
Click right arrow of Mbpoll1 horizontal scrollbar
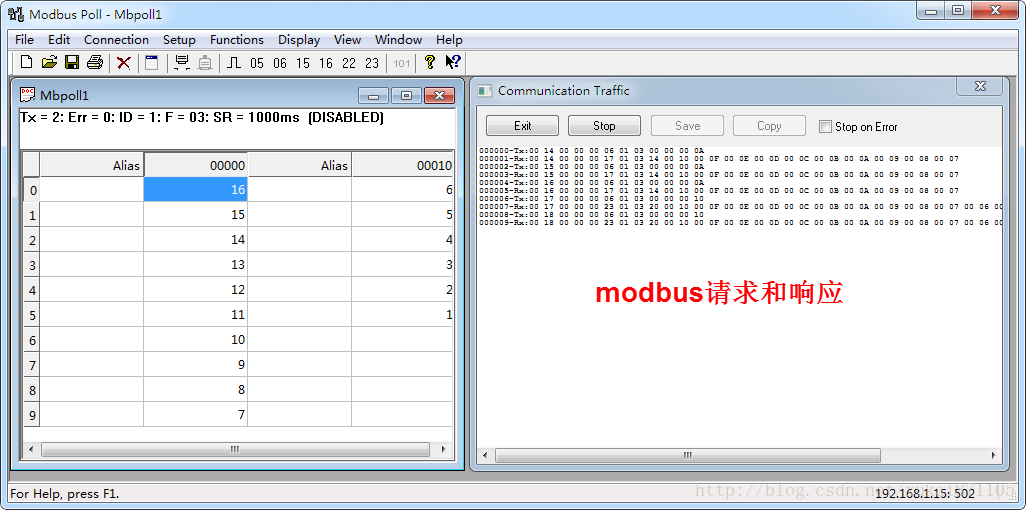[444, 450]
